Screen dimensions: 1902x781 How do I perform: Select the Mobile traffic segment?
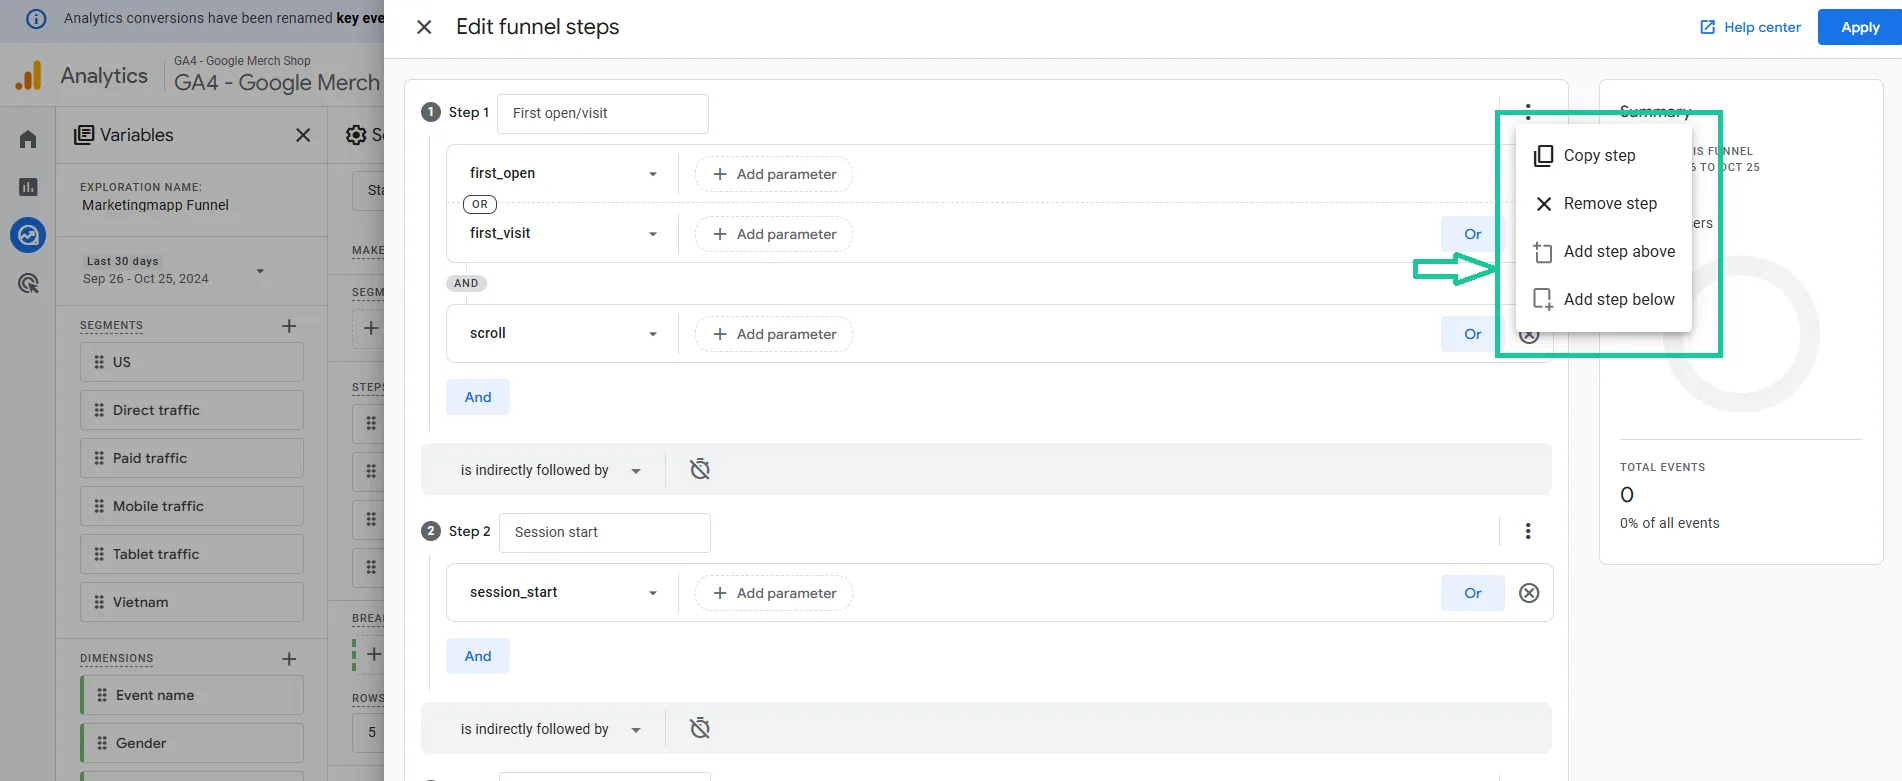pos(192,506)
